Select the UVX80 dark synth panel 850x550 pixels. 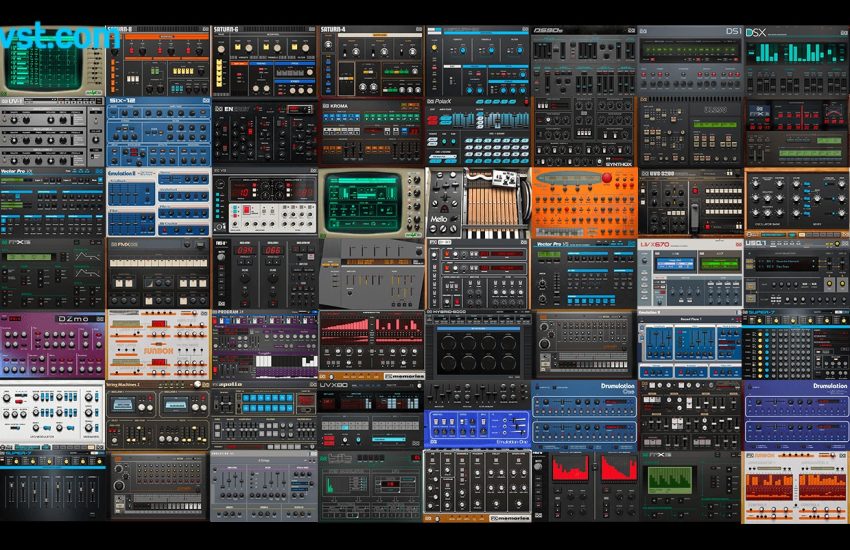click(x=371, y=416)
